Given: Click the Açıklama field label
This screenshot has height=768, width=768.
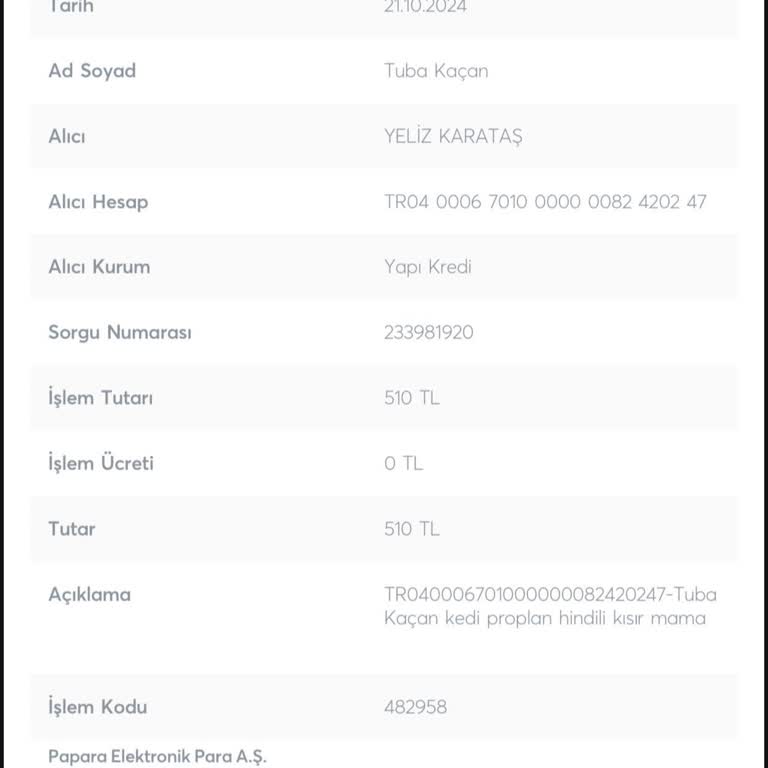Looking at the screenshot, I should tap(90, 596).
